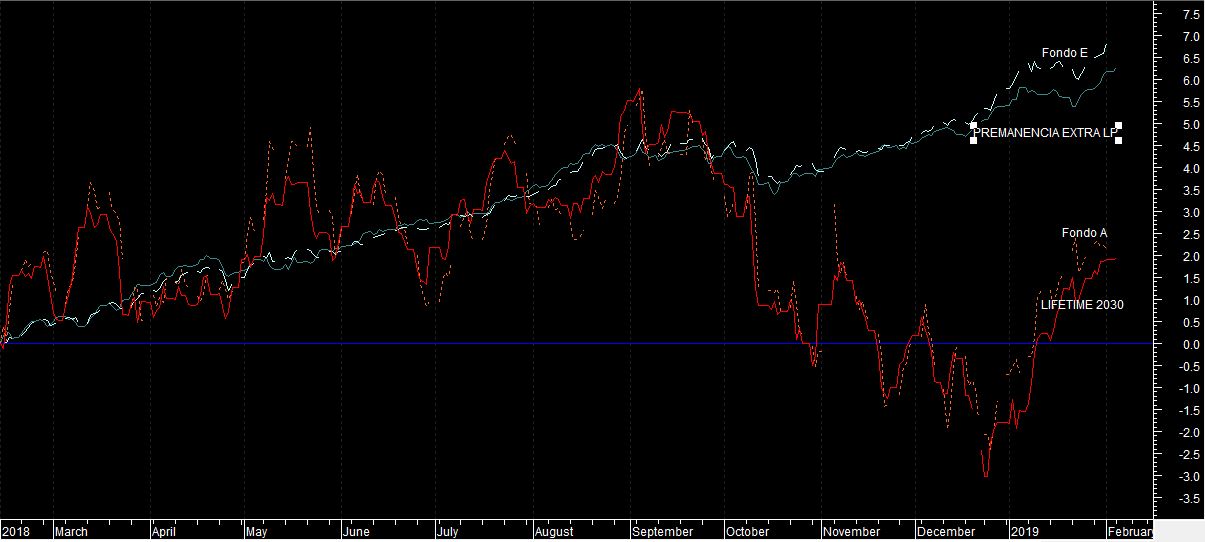Click the 6.0 value on the price scale
Viewport: 1205px width, 542px height.
[x=1192, y=81]
